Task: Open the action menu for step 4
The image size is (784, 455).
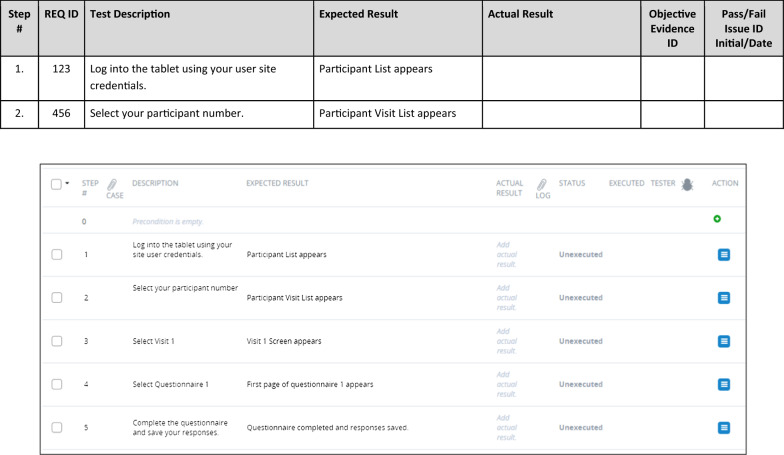Action: click(724, 384)
